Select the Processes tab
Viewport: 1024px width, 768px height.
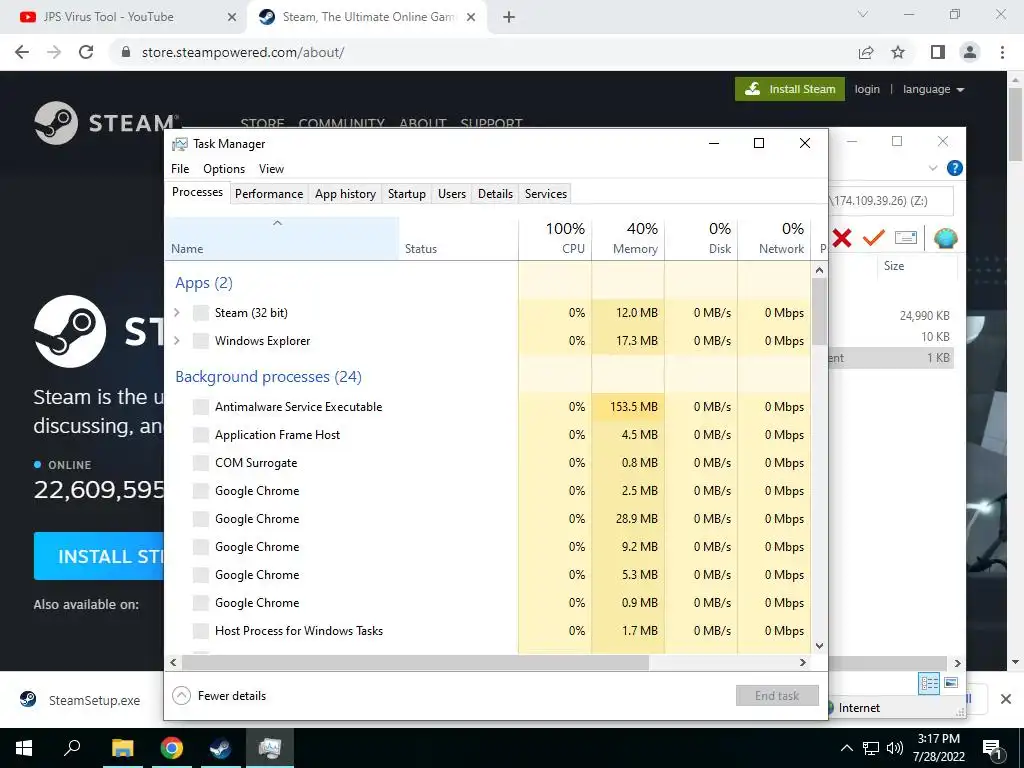pos(197,192)
